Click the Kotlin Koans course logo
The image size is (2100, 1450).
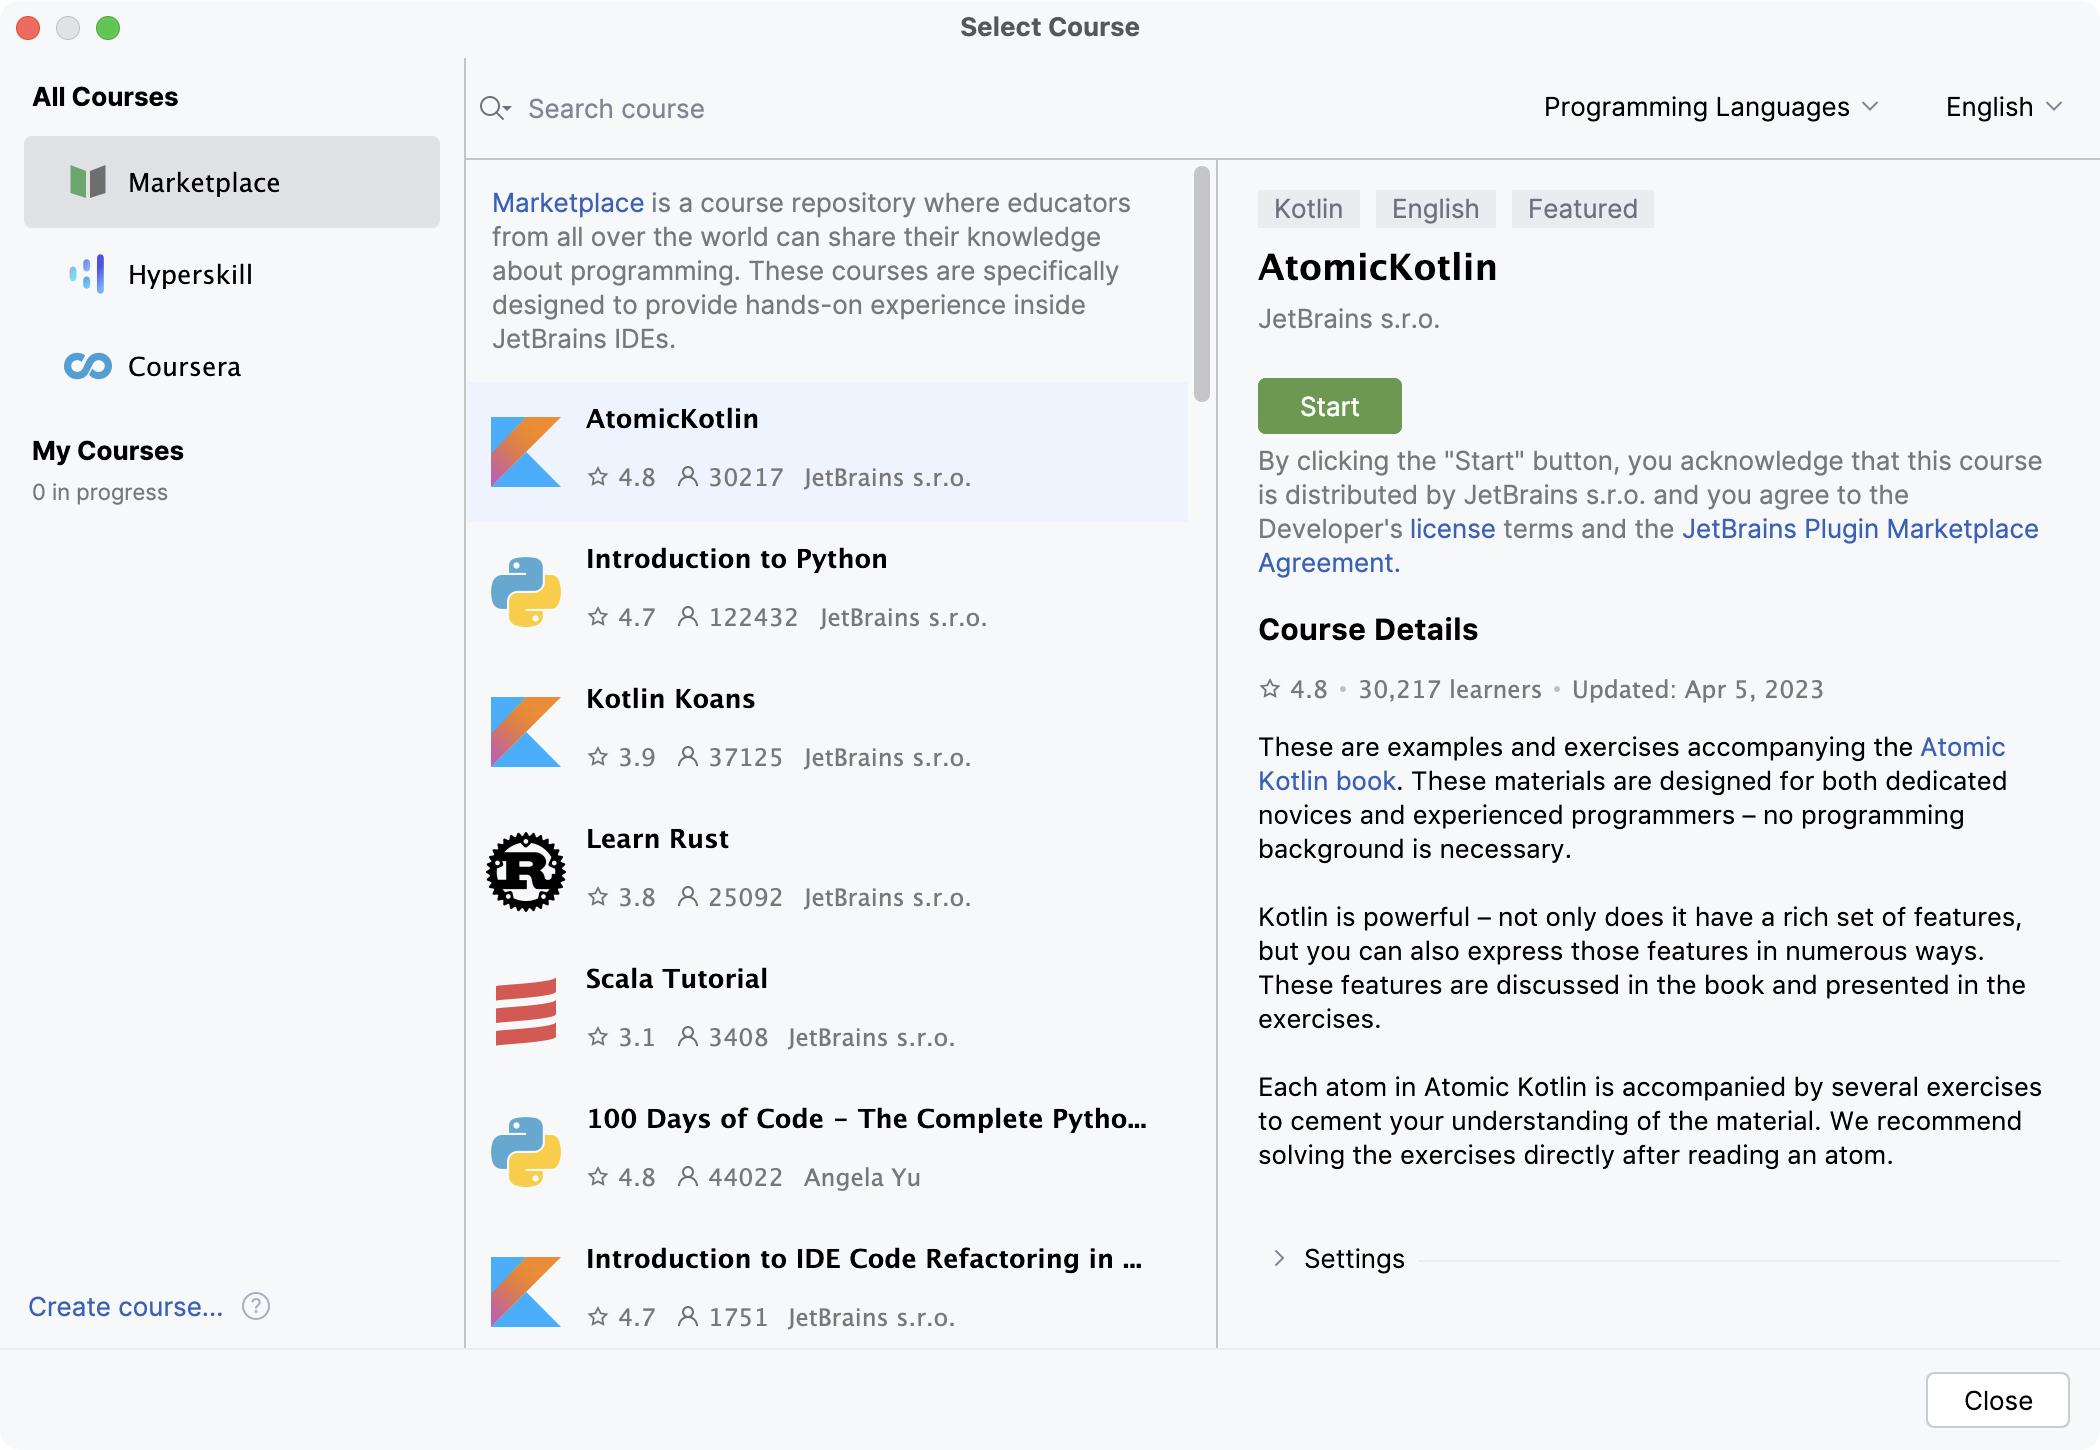point(526,731)
